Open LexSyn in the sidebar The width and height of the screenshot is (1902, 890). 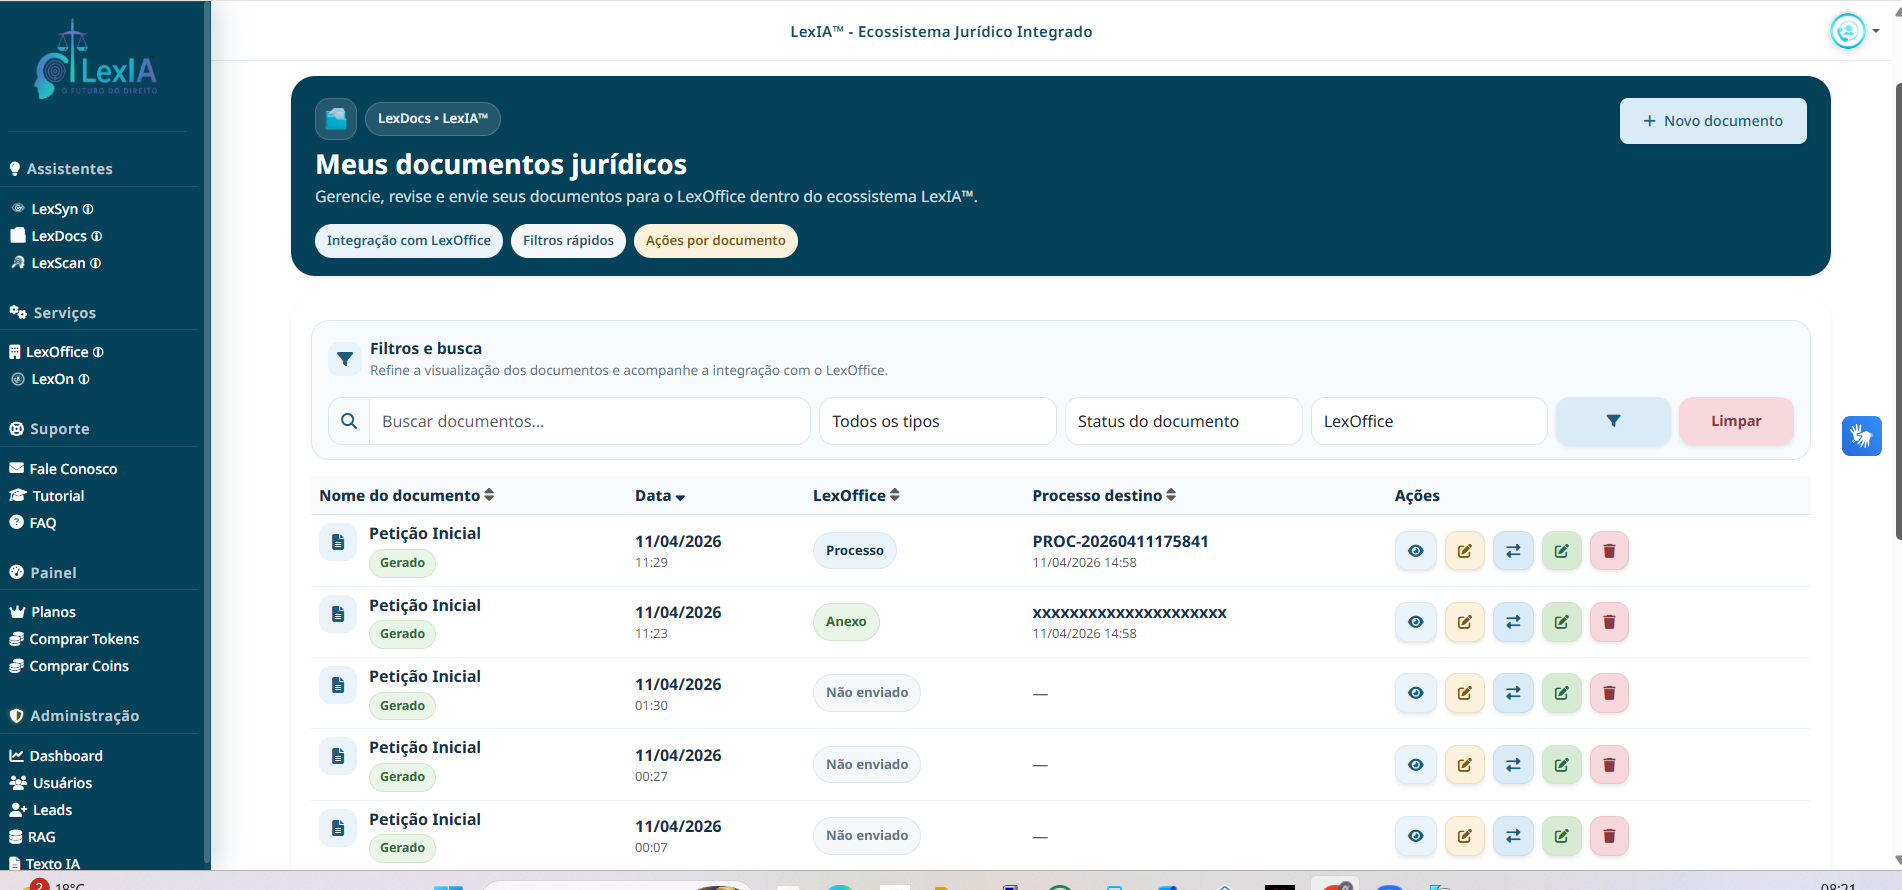(x=52, y=209)
